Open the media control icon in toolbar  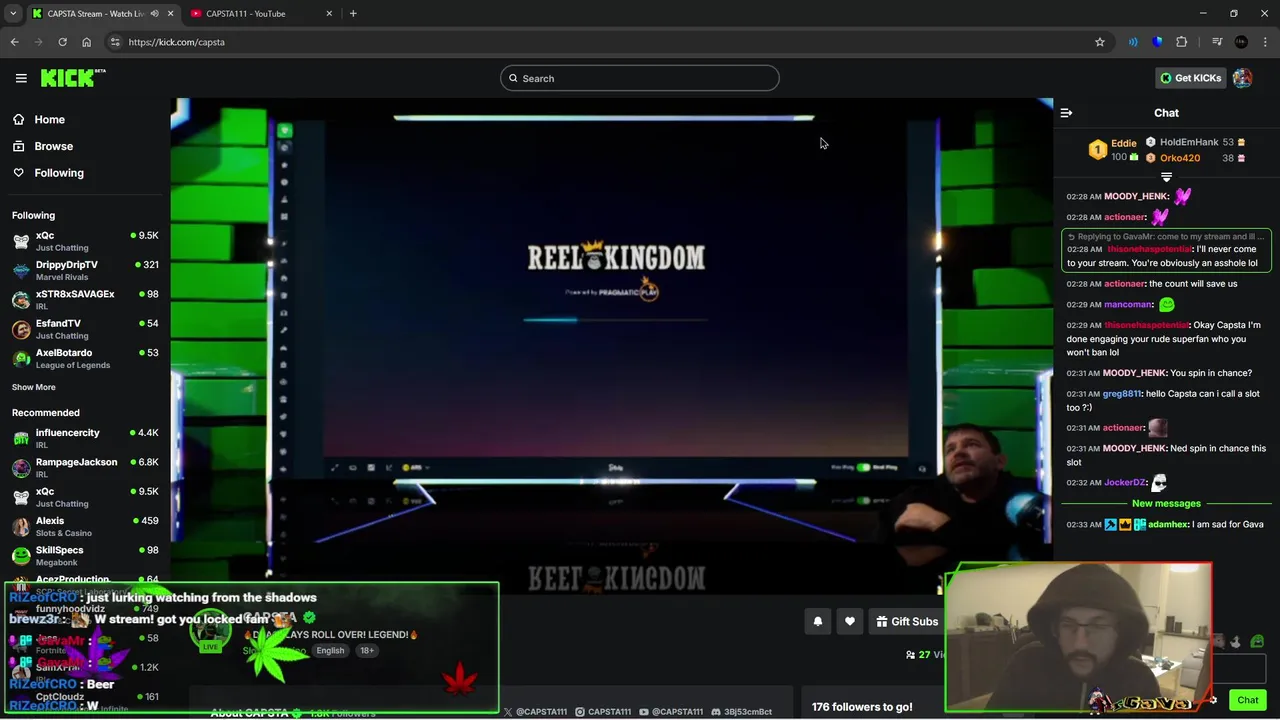(x=1217, y=42)
